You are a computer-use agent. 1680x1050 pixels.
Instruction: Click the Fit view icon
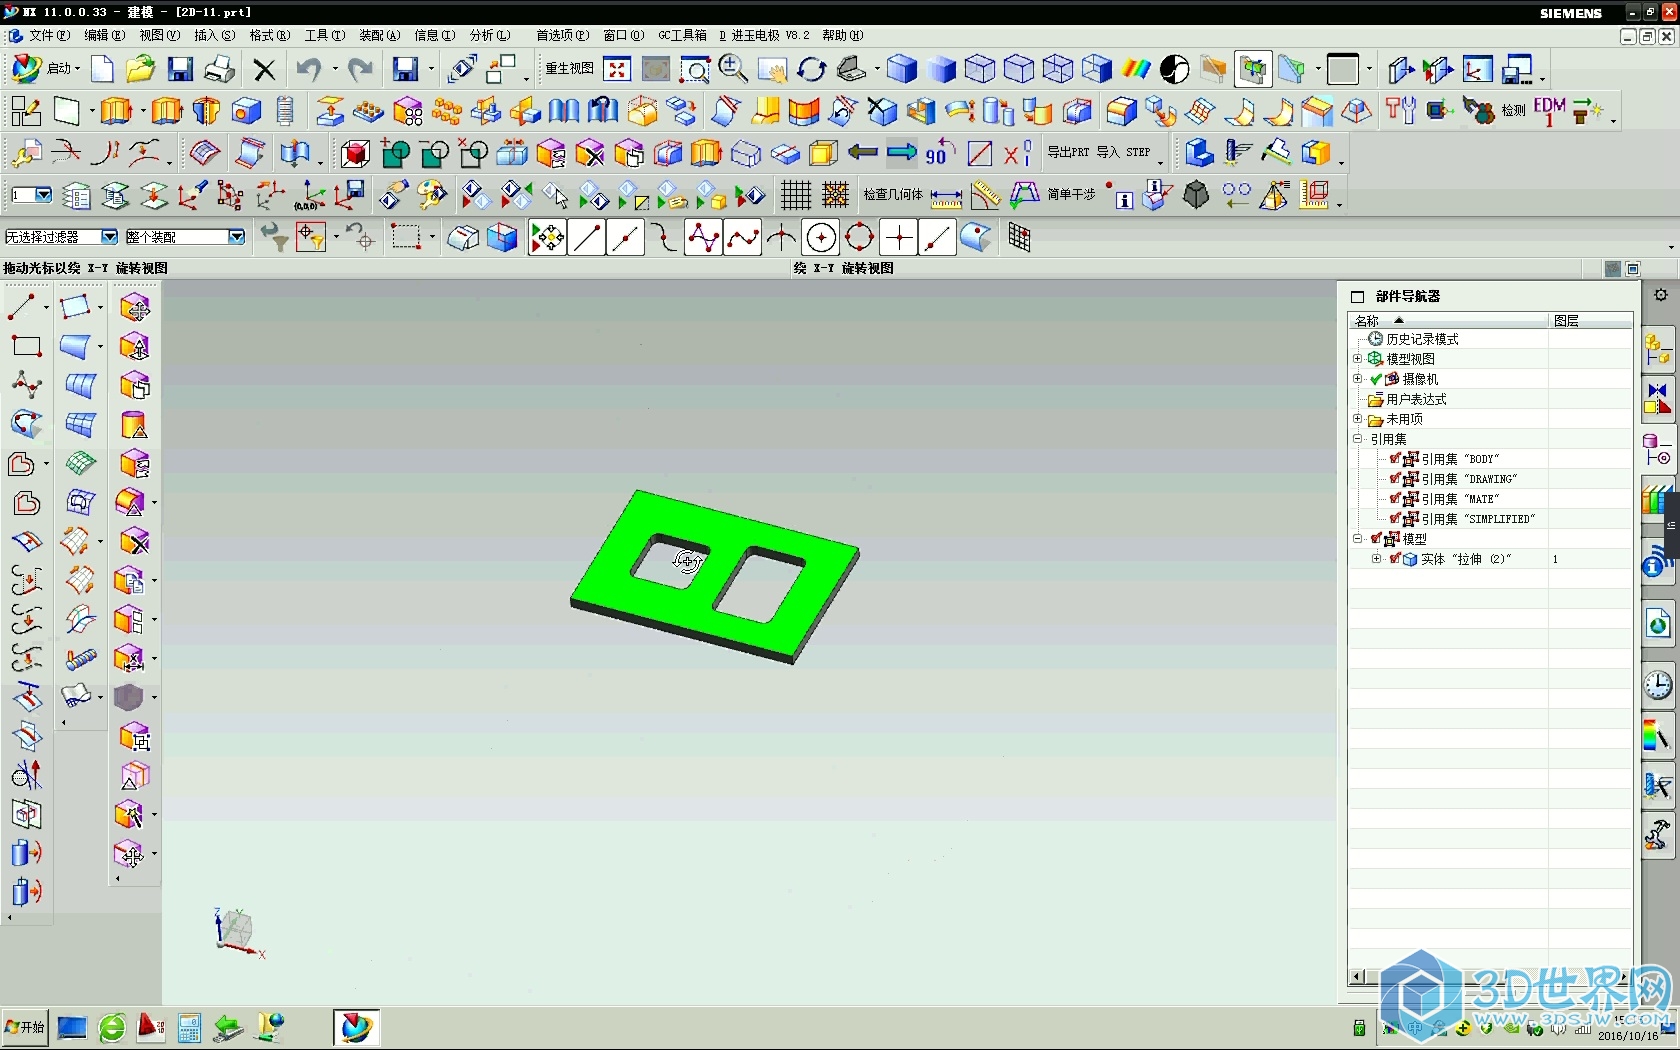pyautogui.click(x=618, y=69)
